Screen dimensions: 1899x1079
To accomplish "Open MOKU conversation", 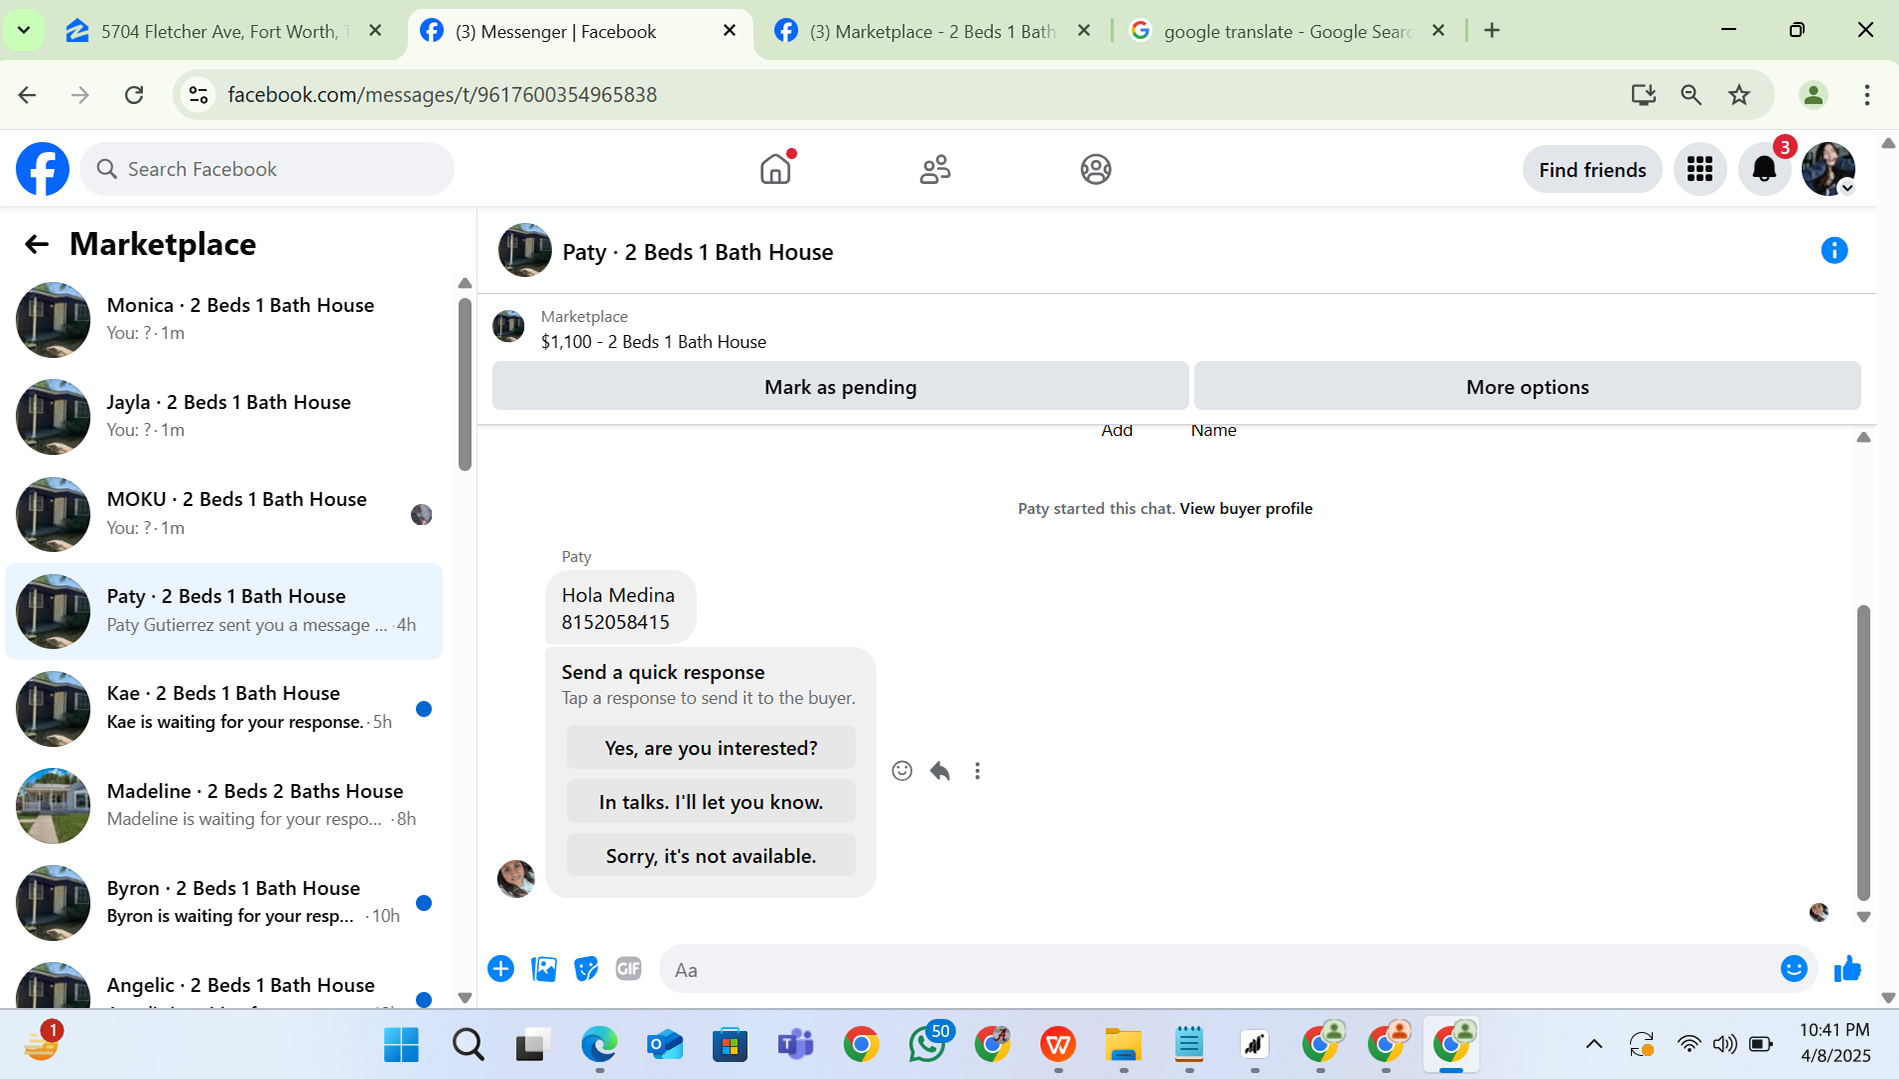I will tap(224, 513).
